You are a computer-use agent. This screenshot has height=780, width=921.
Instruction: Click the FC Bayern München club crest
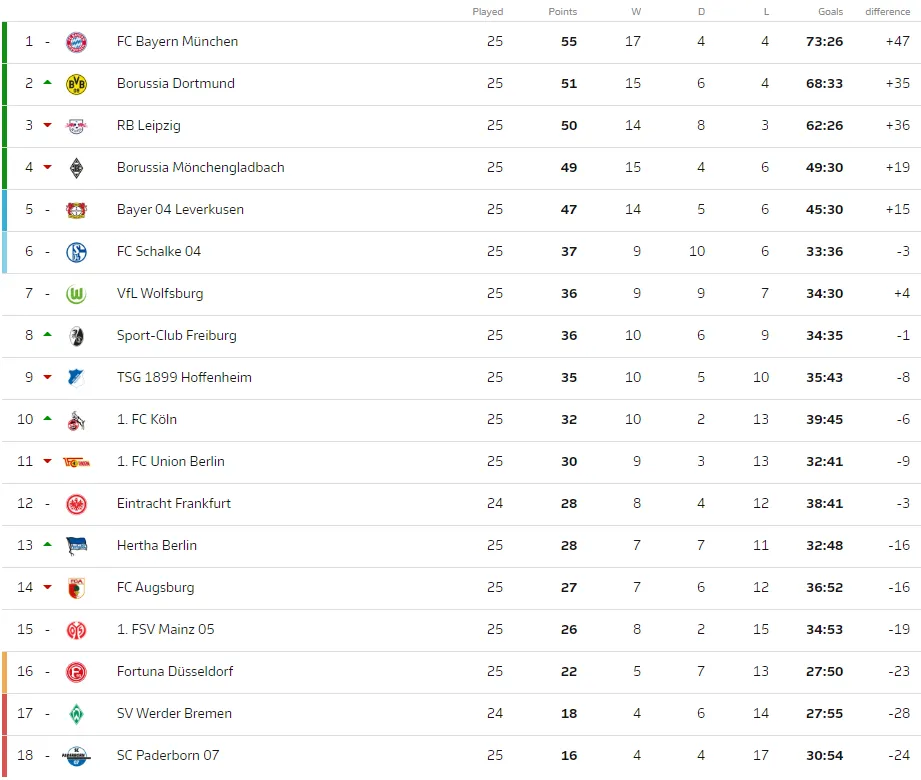coord(76,42)
